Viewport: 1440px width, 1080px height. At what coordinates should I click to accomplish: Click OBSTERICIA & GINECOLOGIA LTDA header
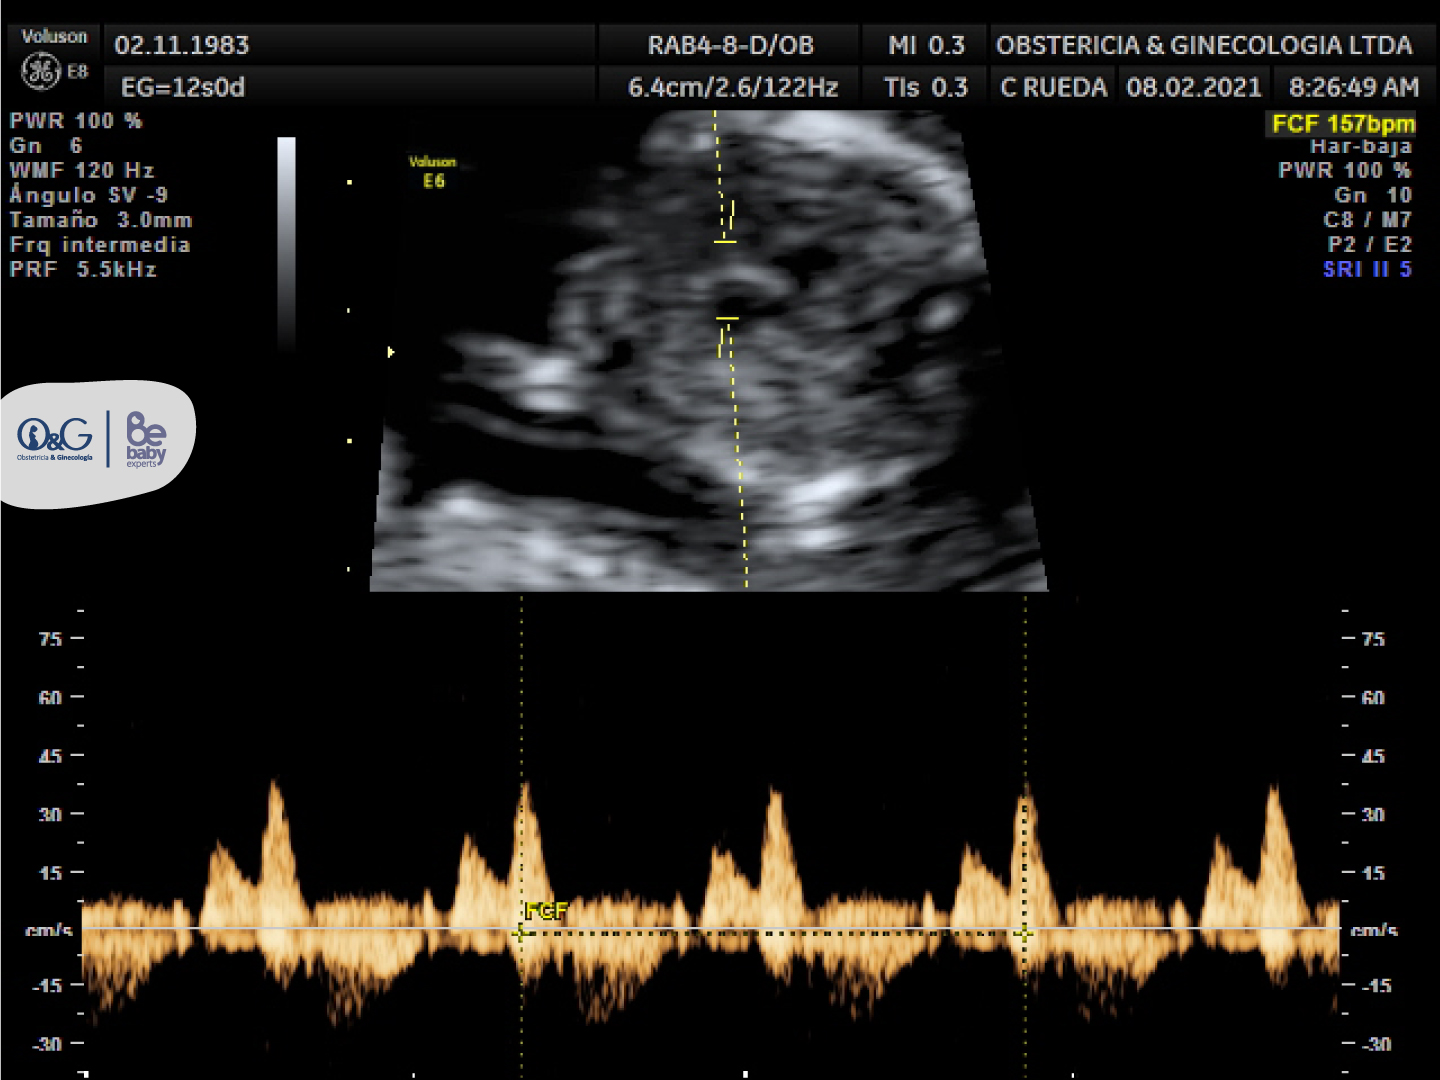click(1204, 45)
